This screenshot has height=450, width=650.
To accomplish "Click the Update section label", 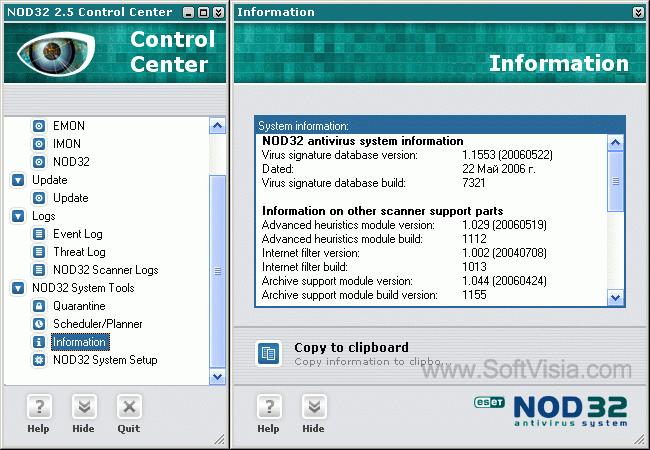I will pos(50,180).
